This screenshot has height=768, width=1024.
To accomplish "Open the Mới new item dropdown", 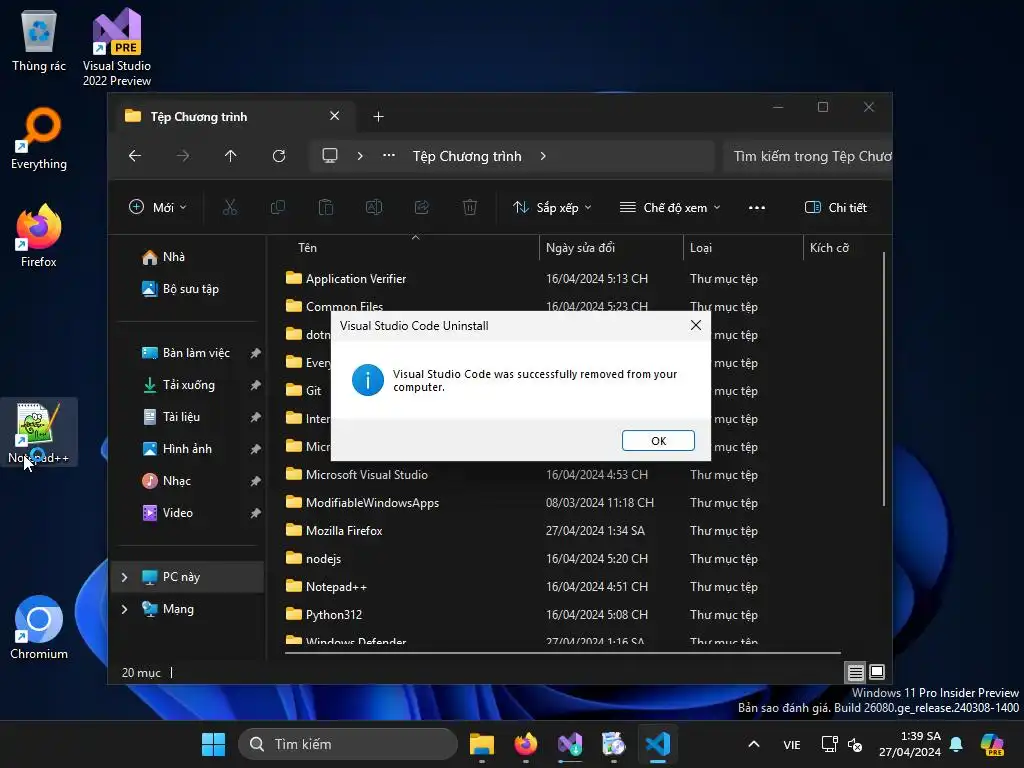I will pyautogui.click(x=157, y=208).
